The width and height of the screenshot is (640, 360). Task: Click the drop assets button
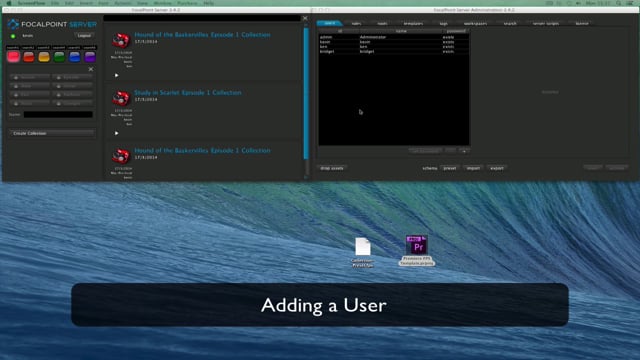331,168
